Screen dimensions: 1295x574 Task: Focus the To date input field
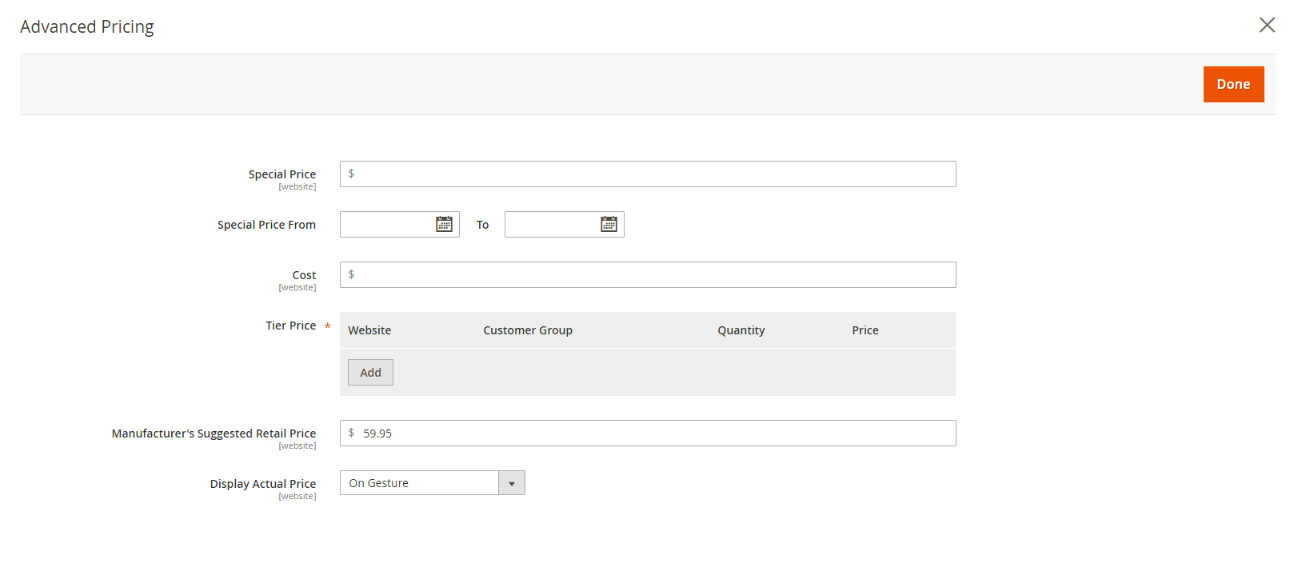[564, 224]
